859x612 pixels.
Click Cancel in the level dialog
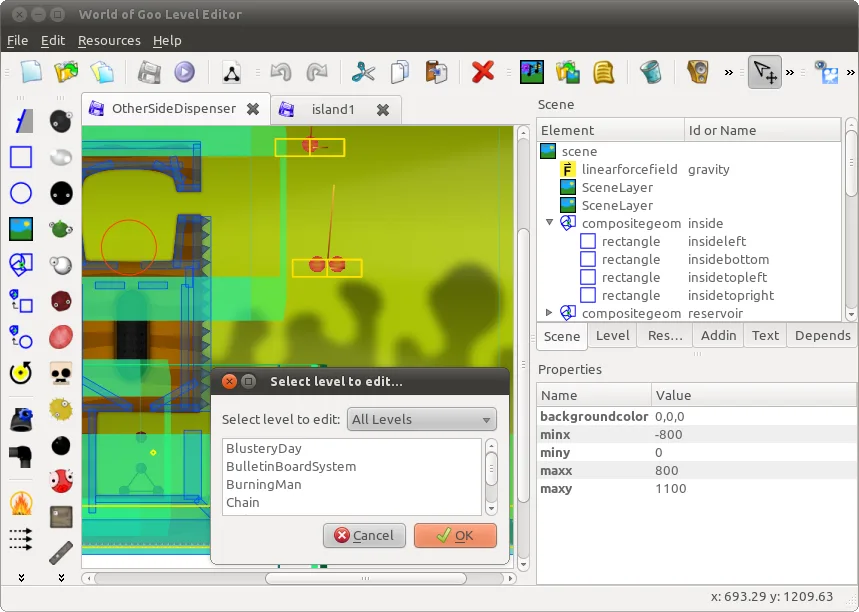(364, 535)
